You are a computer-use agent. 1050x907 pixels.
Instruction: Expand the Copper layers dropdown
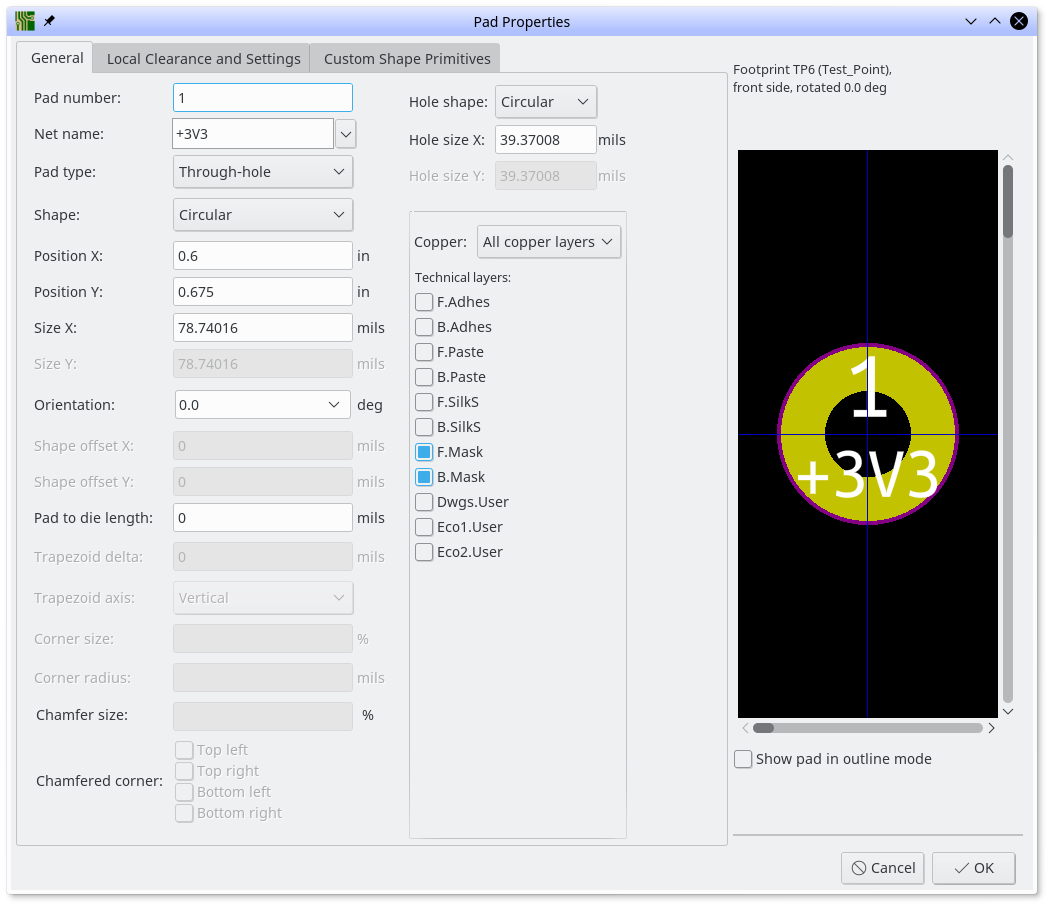click(549, 242)
